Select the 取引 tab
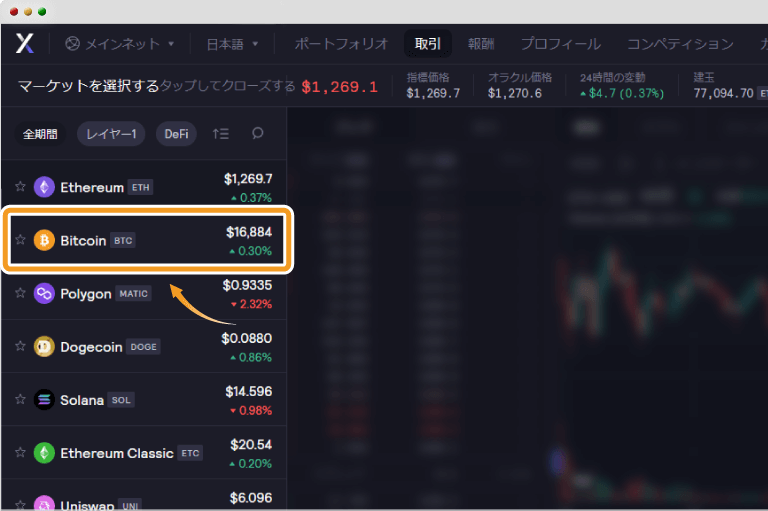768x511 pixels. tap(428, 44)
